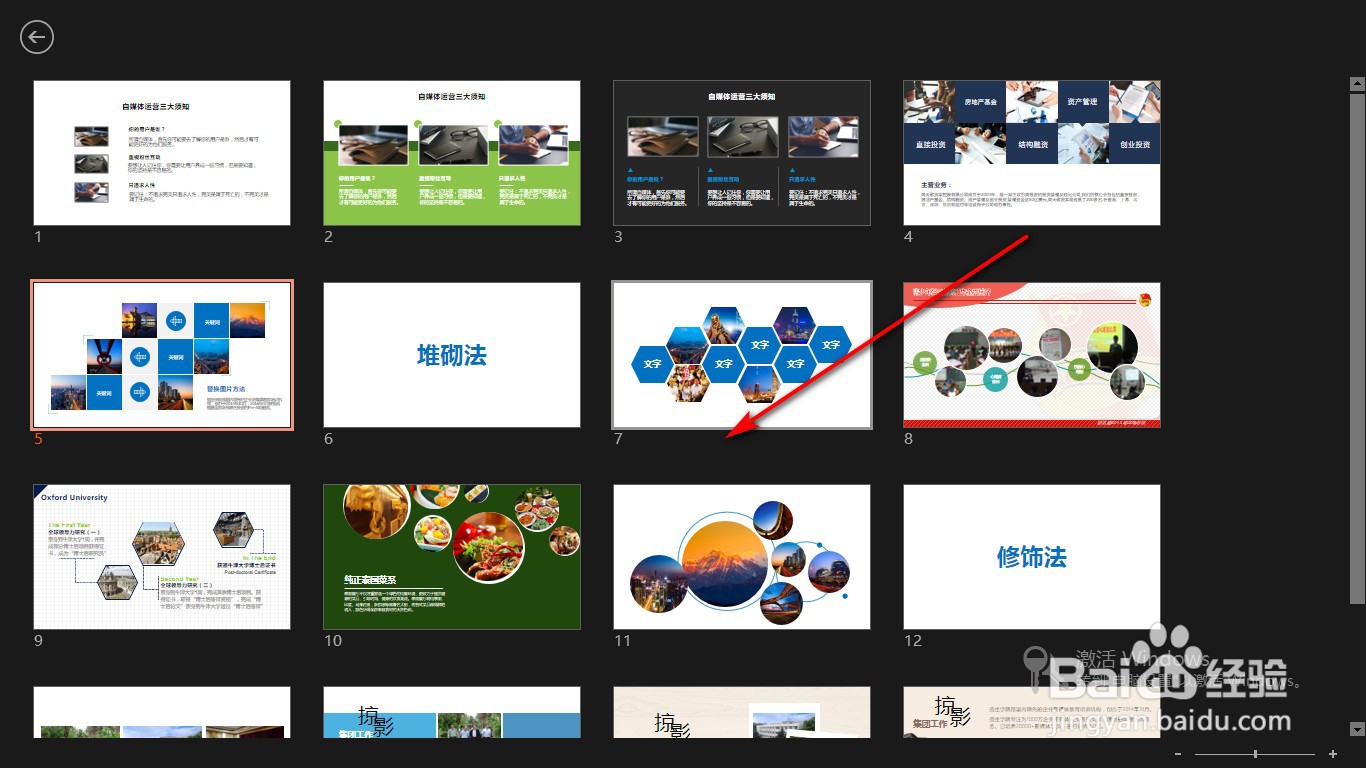Click the scrollbar down arrow
Screen dimensions: 1366x768
[1357, 730]
